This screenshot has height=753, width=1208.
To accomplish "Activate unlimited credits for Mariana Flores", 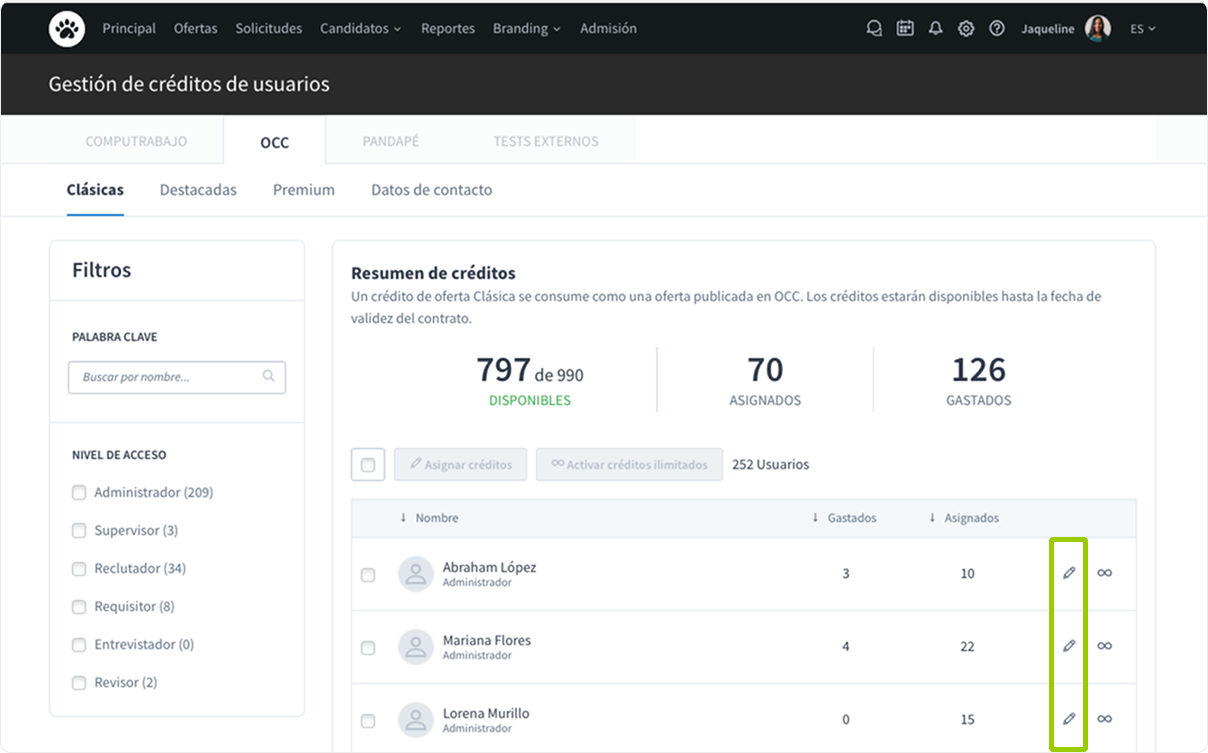I will tap(1104, 646).
